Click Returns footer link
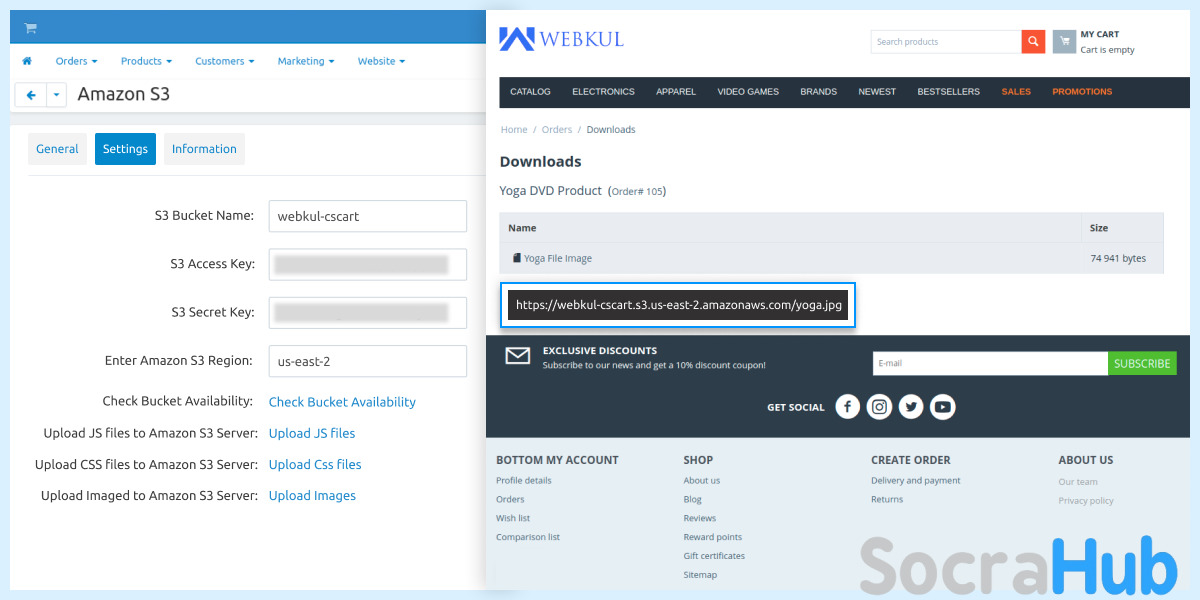 (887, 499)
